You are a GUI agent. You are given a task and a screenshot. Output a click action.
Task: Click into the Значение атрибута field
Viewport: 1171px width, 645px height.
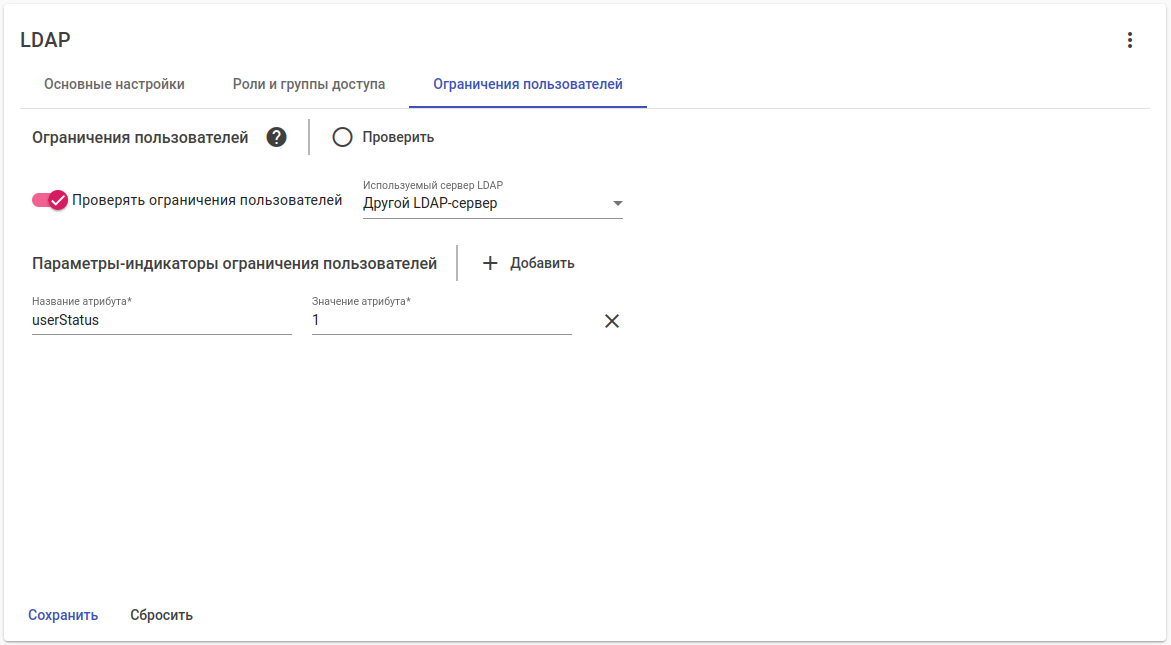click(441, 321)
